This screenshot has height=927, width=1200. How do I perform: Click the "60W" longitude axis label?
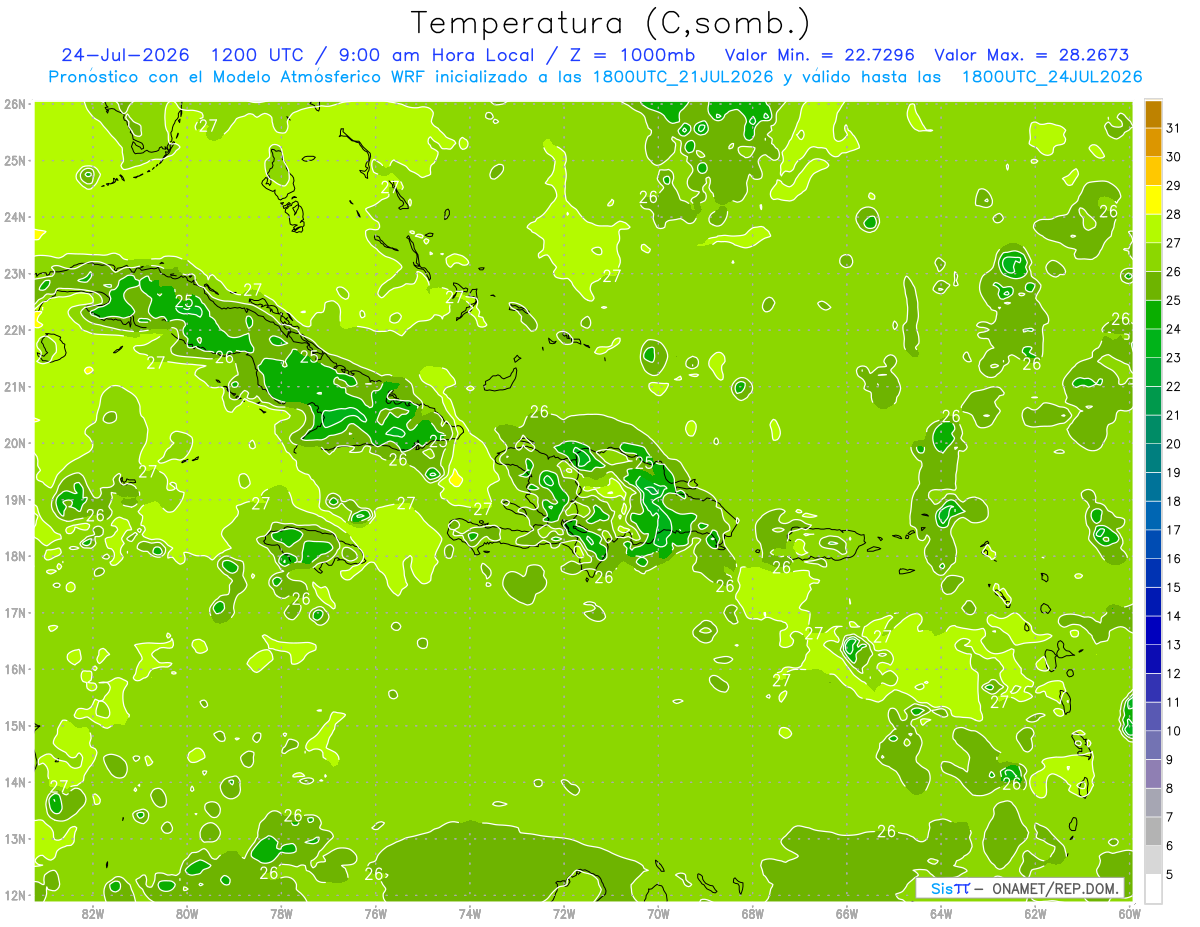1130,913
